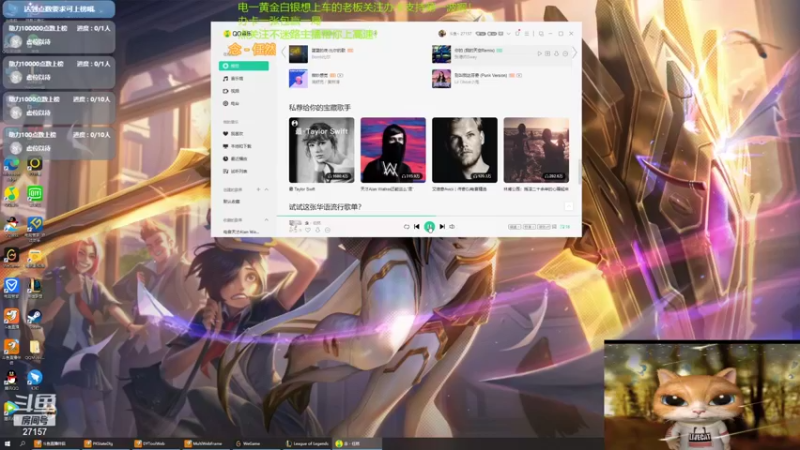800x450 pixels.
Task: Open more actions for highlighted Remix song
Action: (x=565, y=53)
